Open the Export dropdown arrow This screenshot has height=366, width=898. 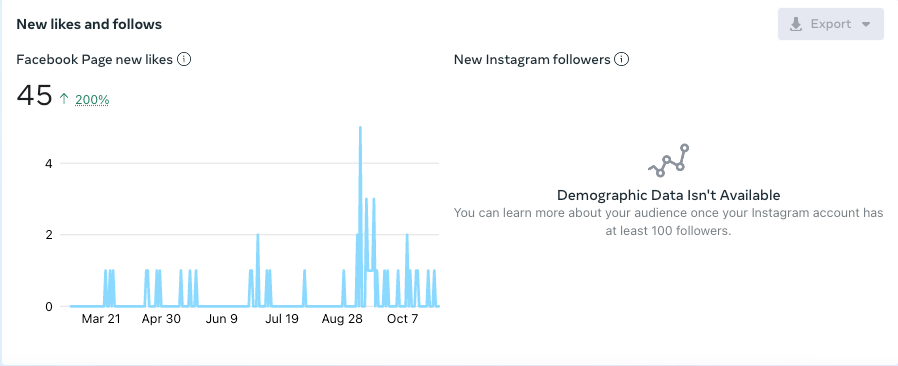866,24
